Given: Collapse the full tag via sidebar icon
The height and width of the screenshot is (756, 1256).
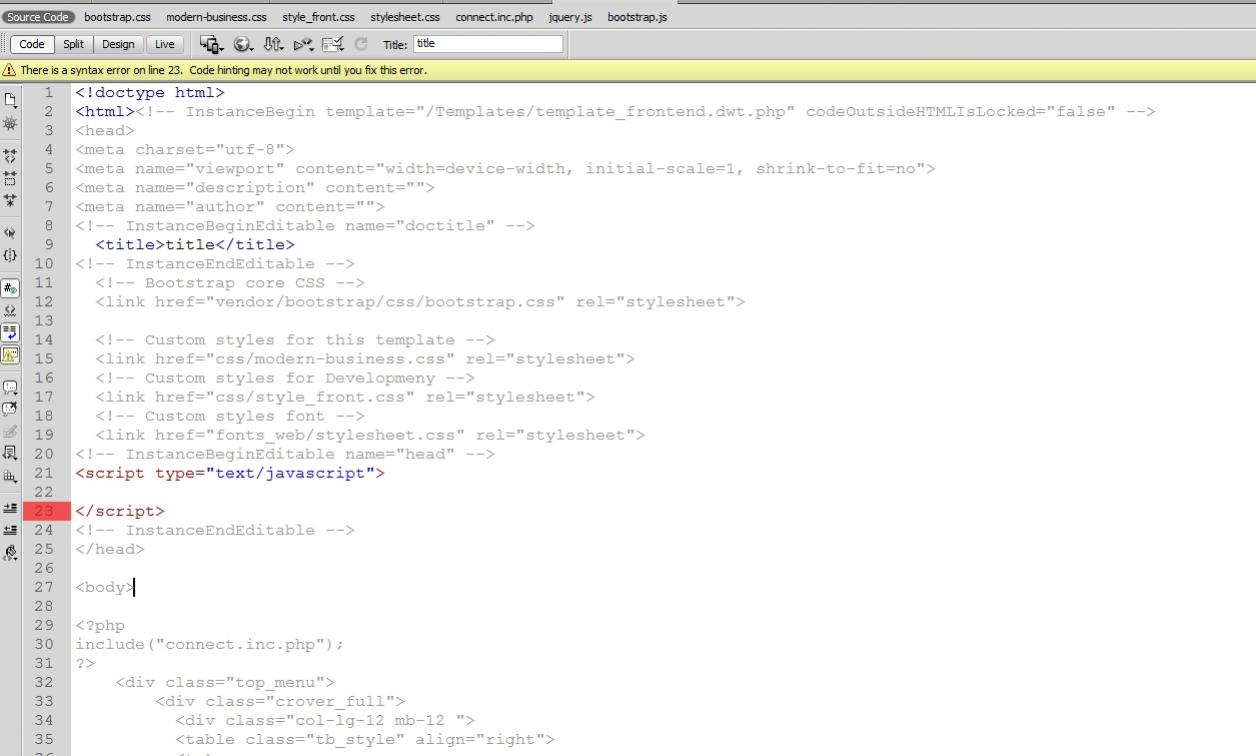Looking at the screenshot, I should (x=10, y=157).
